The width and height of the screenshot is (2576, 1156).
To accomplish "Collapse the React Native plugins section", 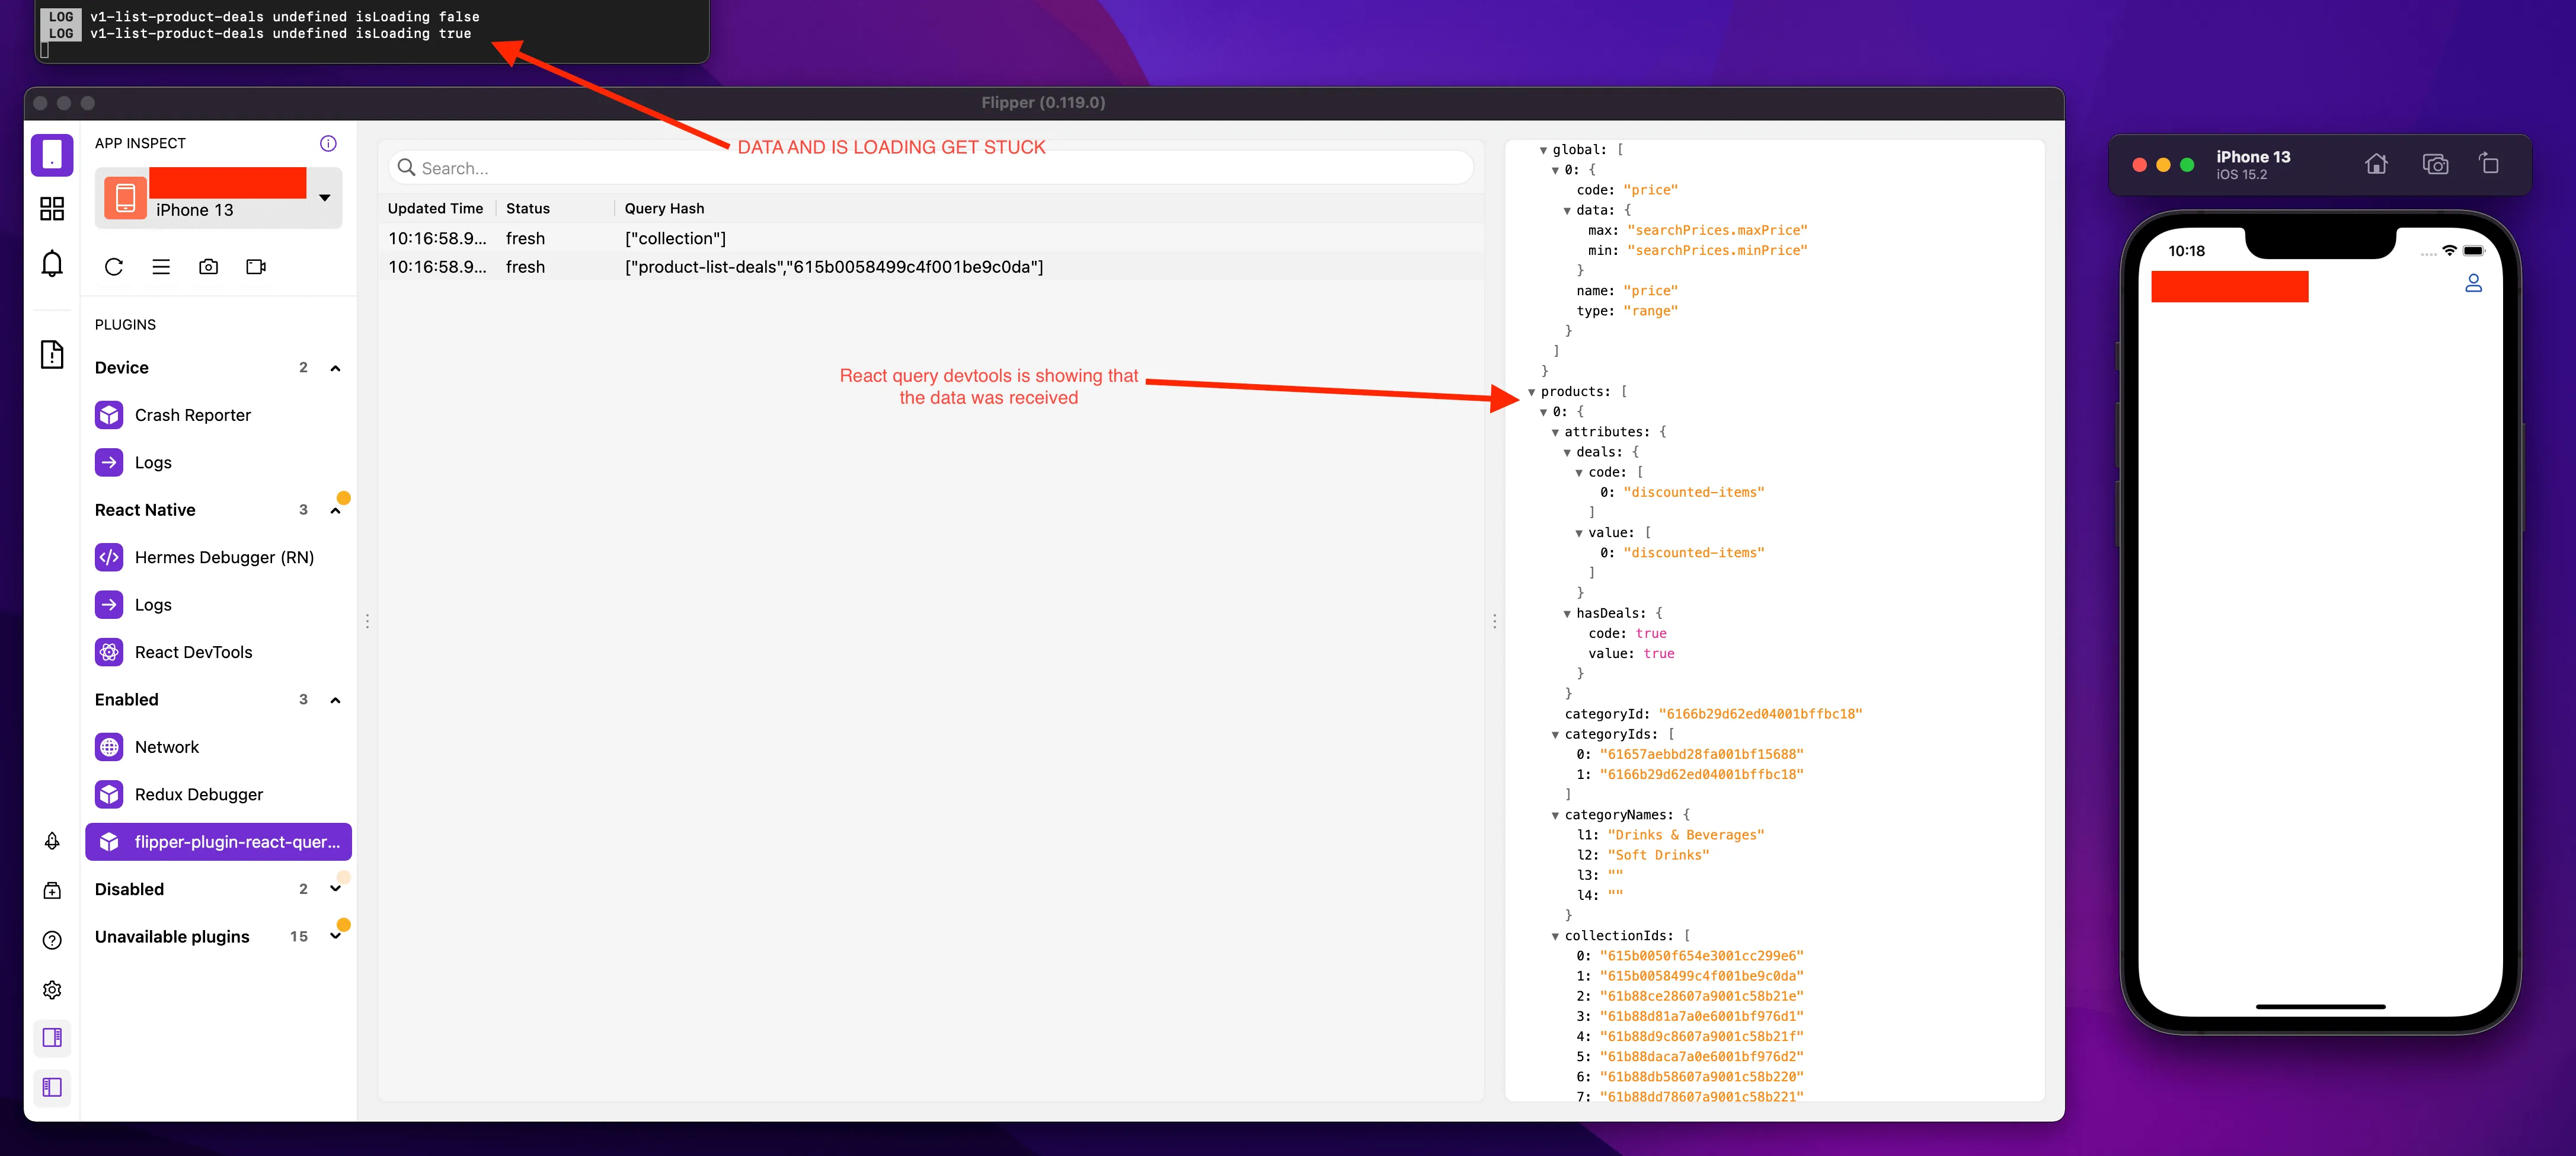I will pyautogui.click(x=335, y=510).
